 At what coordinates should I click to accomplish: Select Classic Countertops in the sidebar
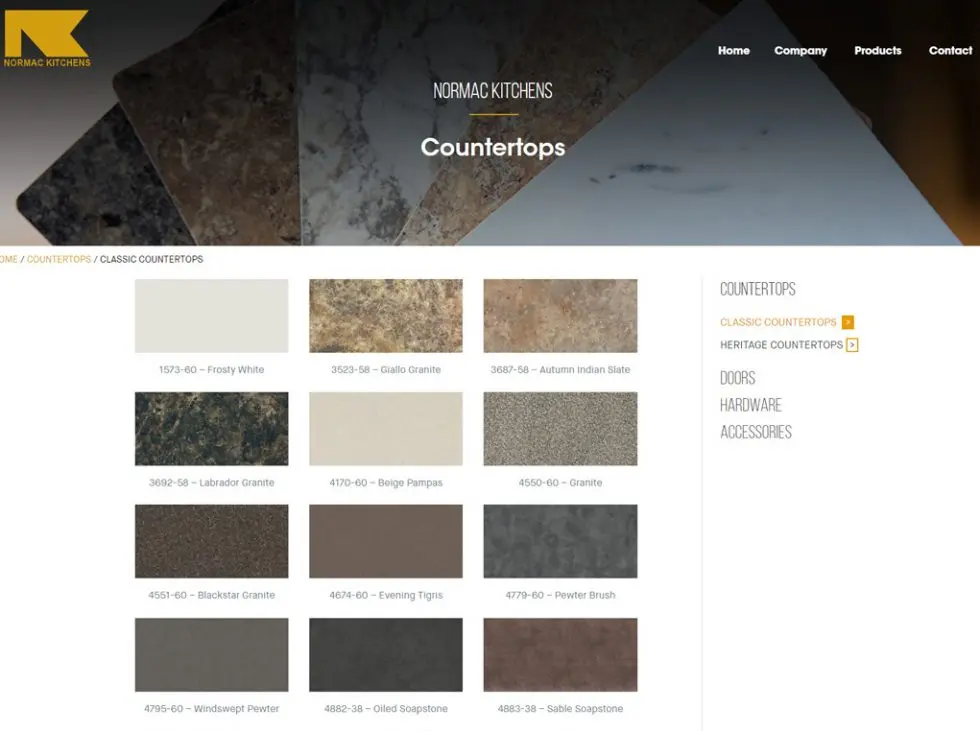pyautogui.click(x=778, y=322)
